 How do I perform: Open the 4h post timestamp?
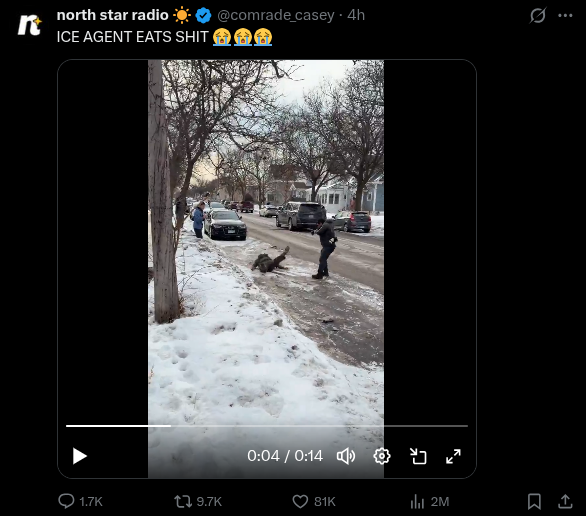pos(356,15)
